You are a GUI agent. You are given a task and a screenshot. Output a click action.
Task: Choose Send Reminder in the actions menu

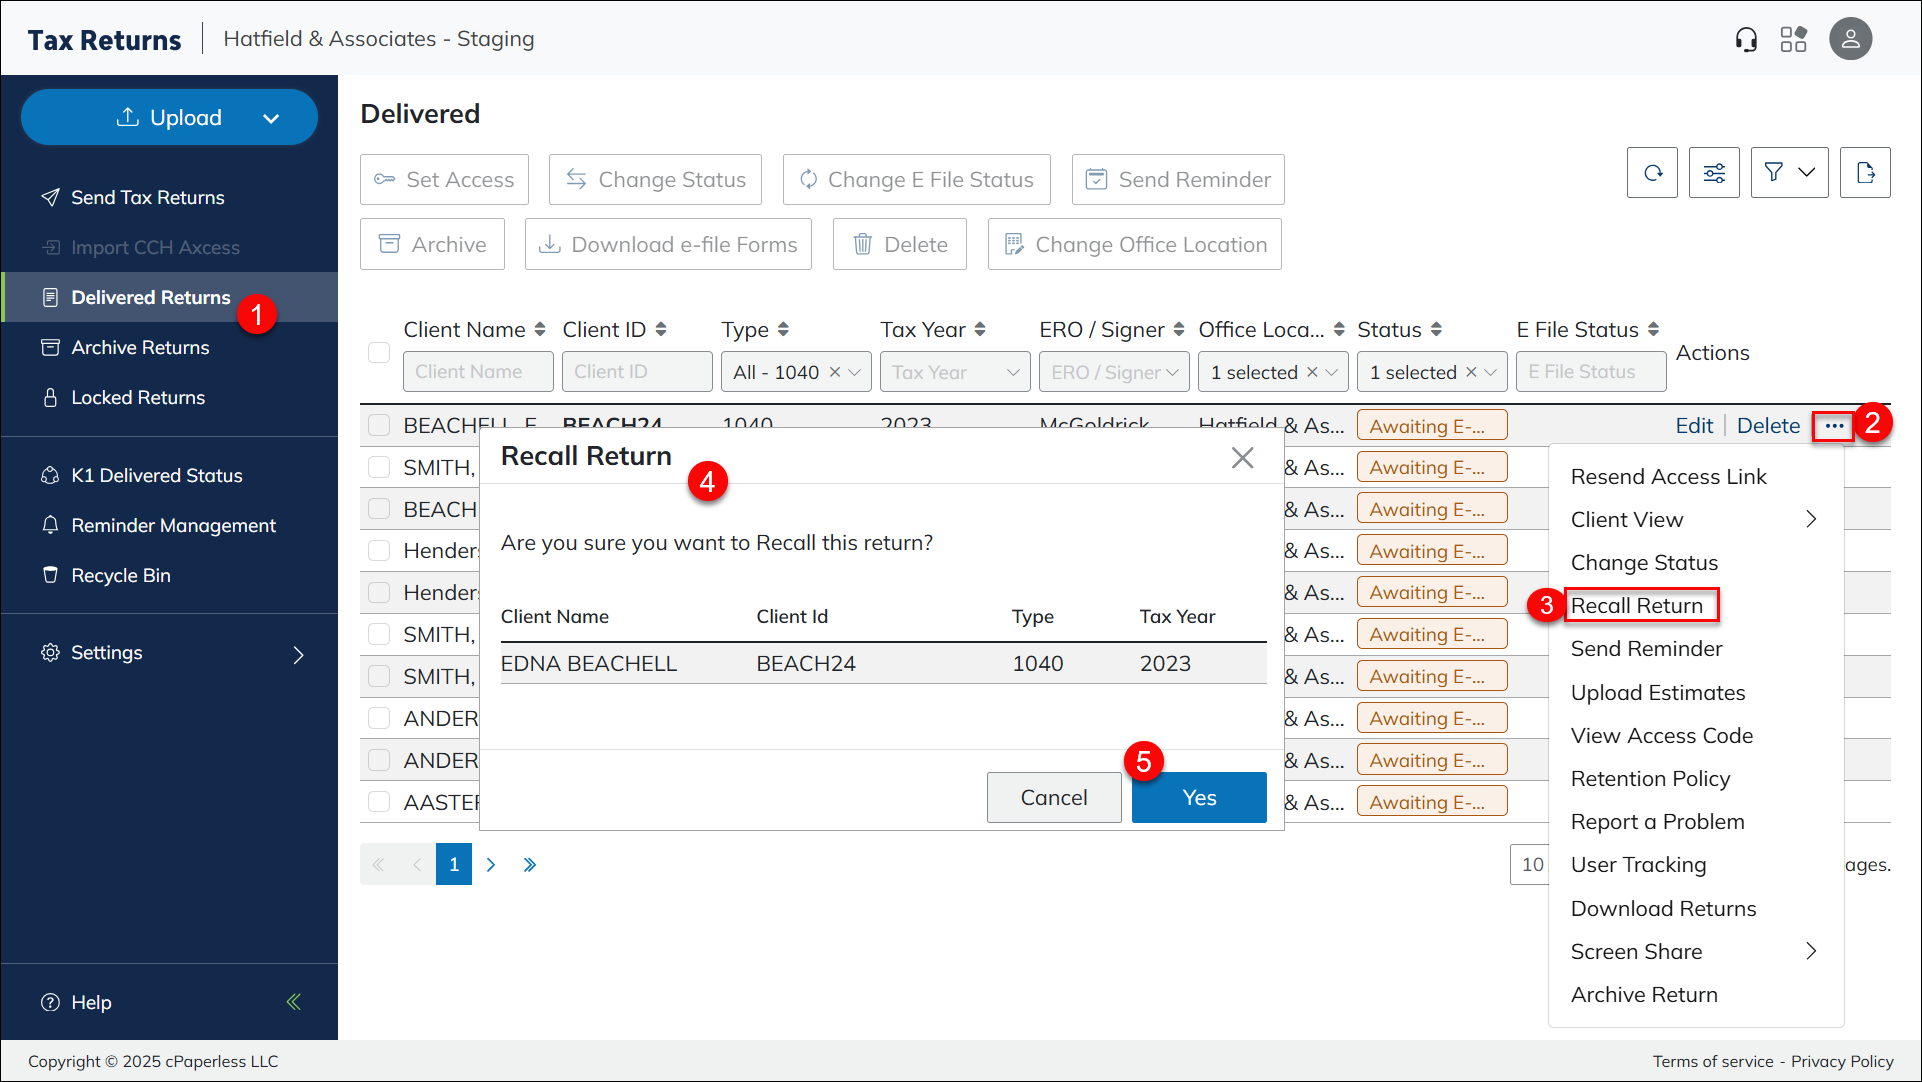point(1646,649)
